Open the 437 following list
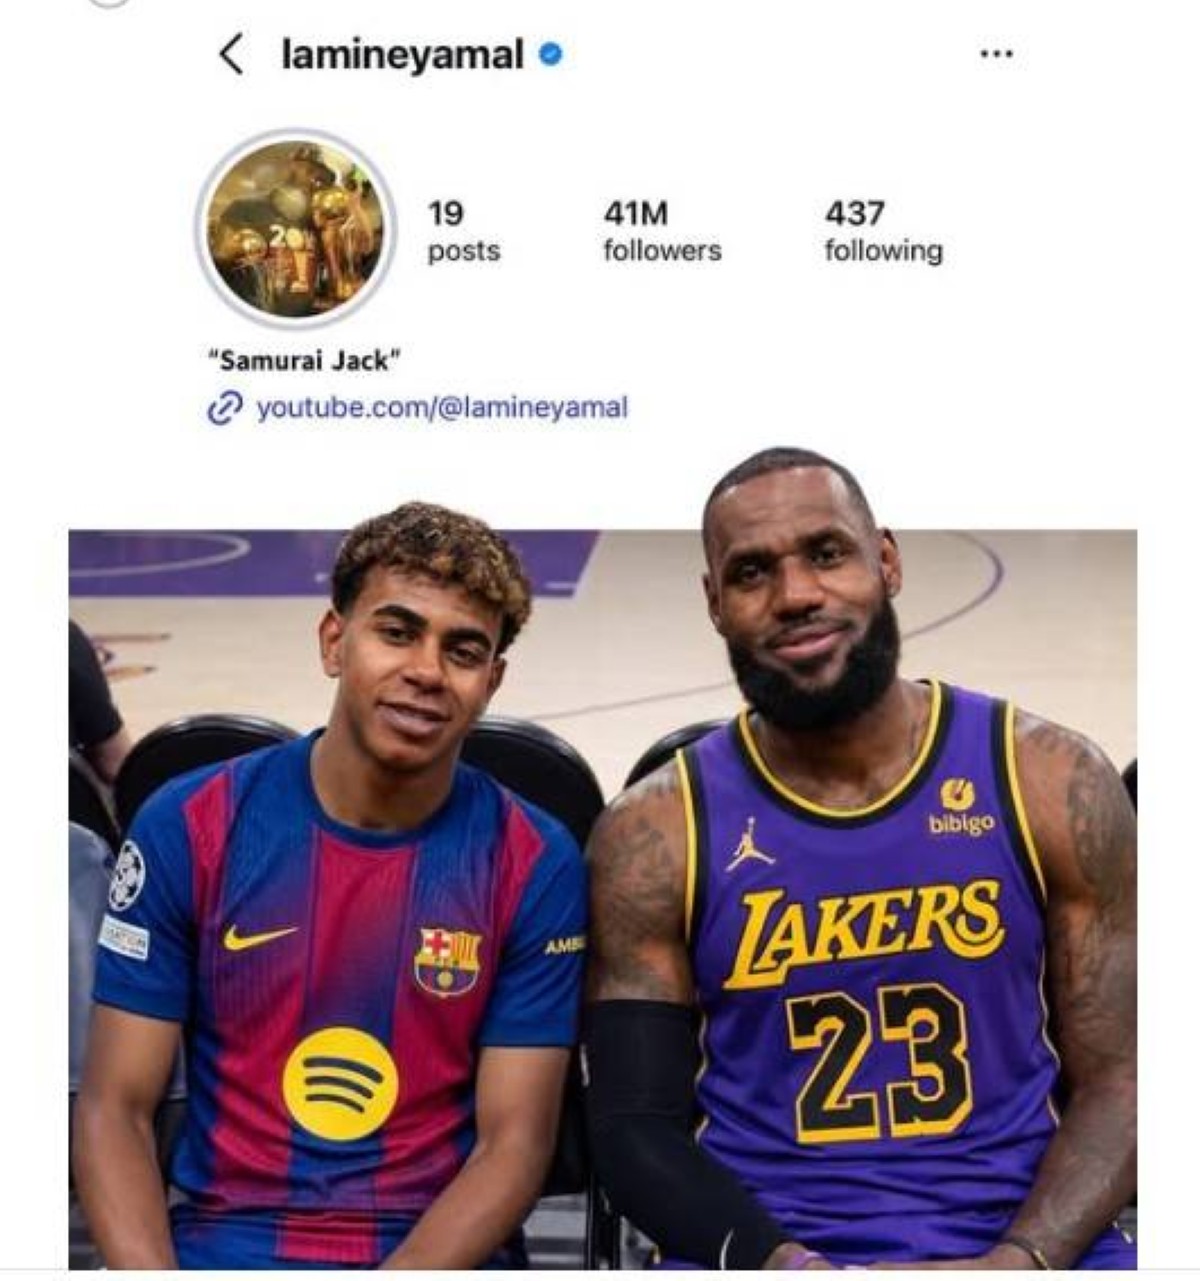 pos(883,231)
